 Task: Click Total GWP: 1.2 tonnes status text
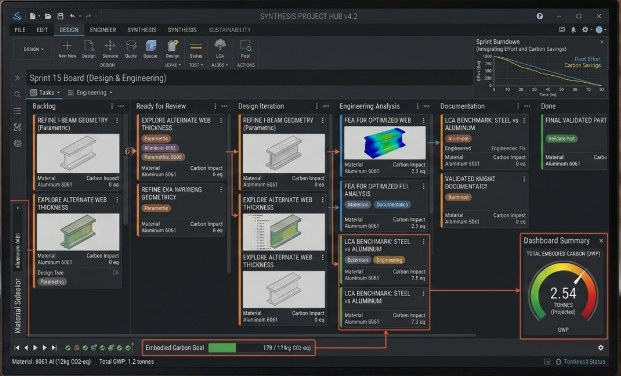(x=126, y=362)
